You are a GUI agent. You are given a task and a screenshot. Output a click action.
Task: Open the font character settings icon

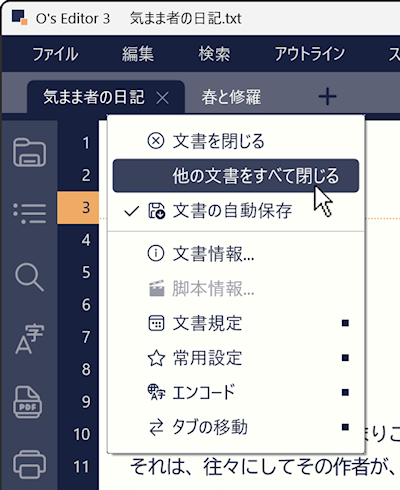tap(29, 339)
